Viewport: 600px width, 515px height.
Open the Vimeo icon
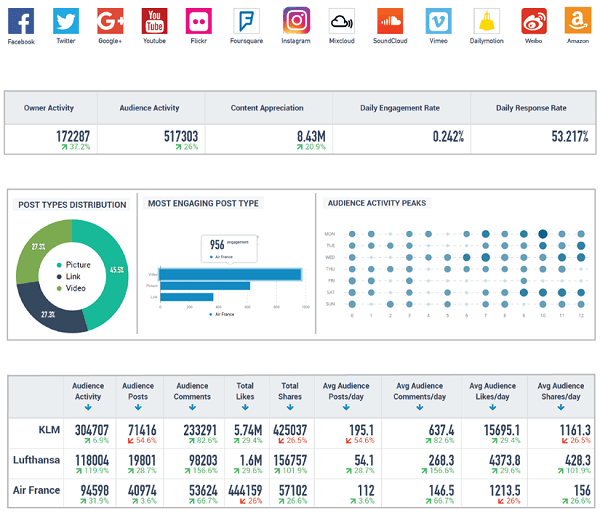tap(439, 21)
